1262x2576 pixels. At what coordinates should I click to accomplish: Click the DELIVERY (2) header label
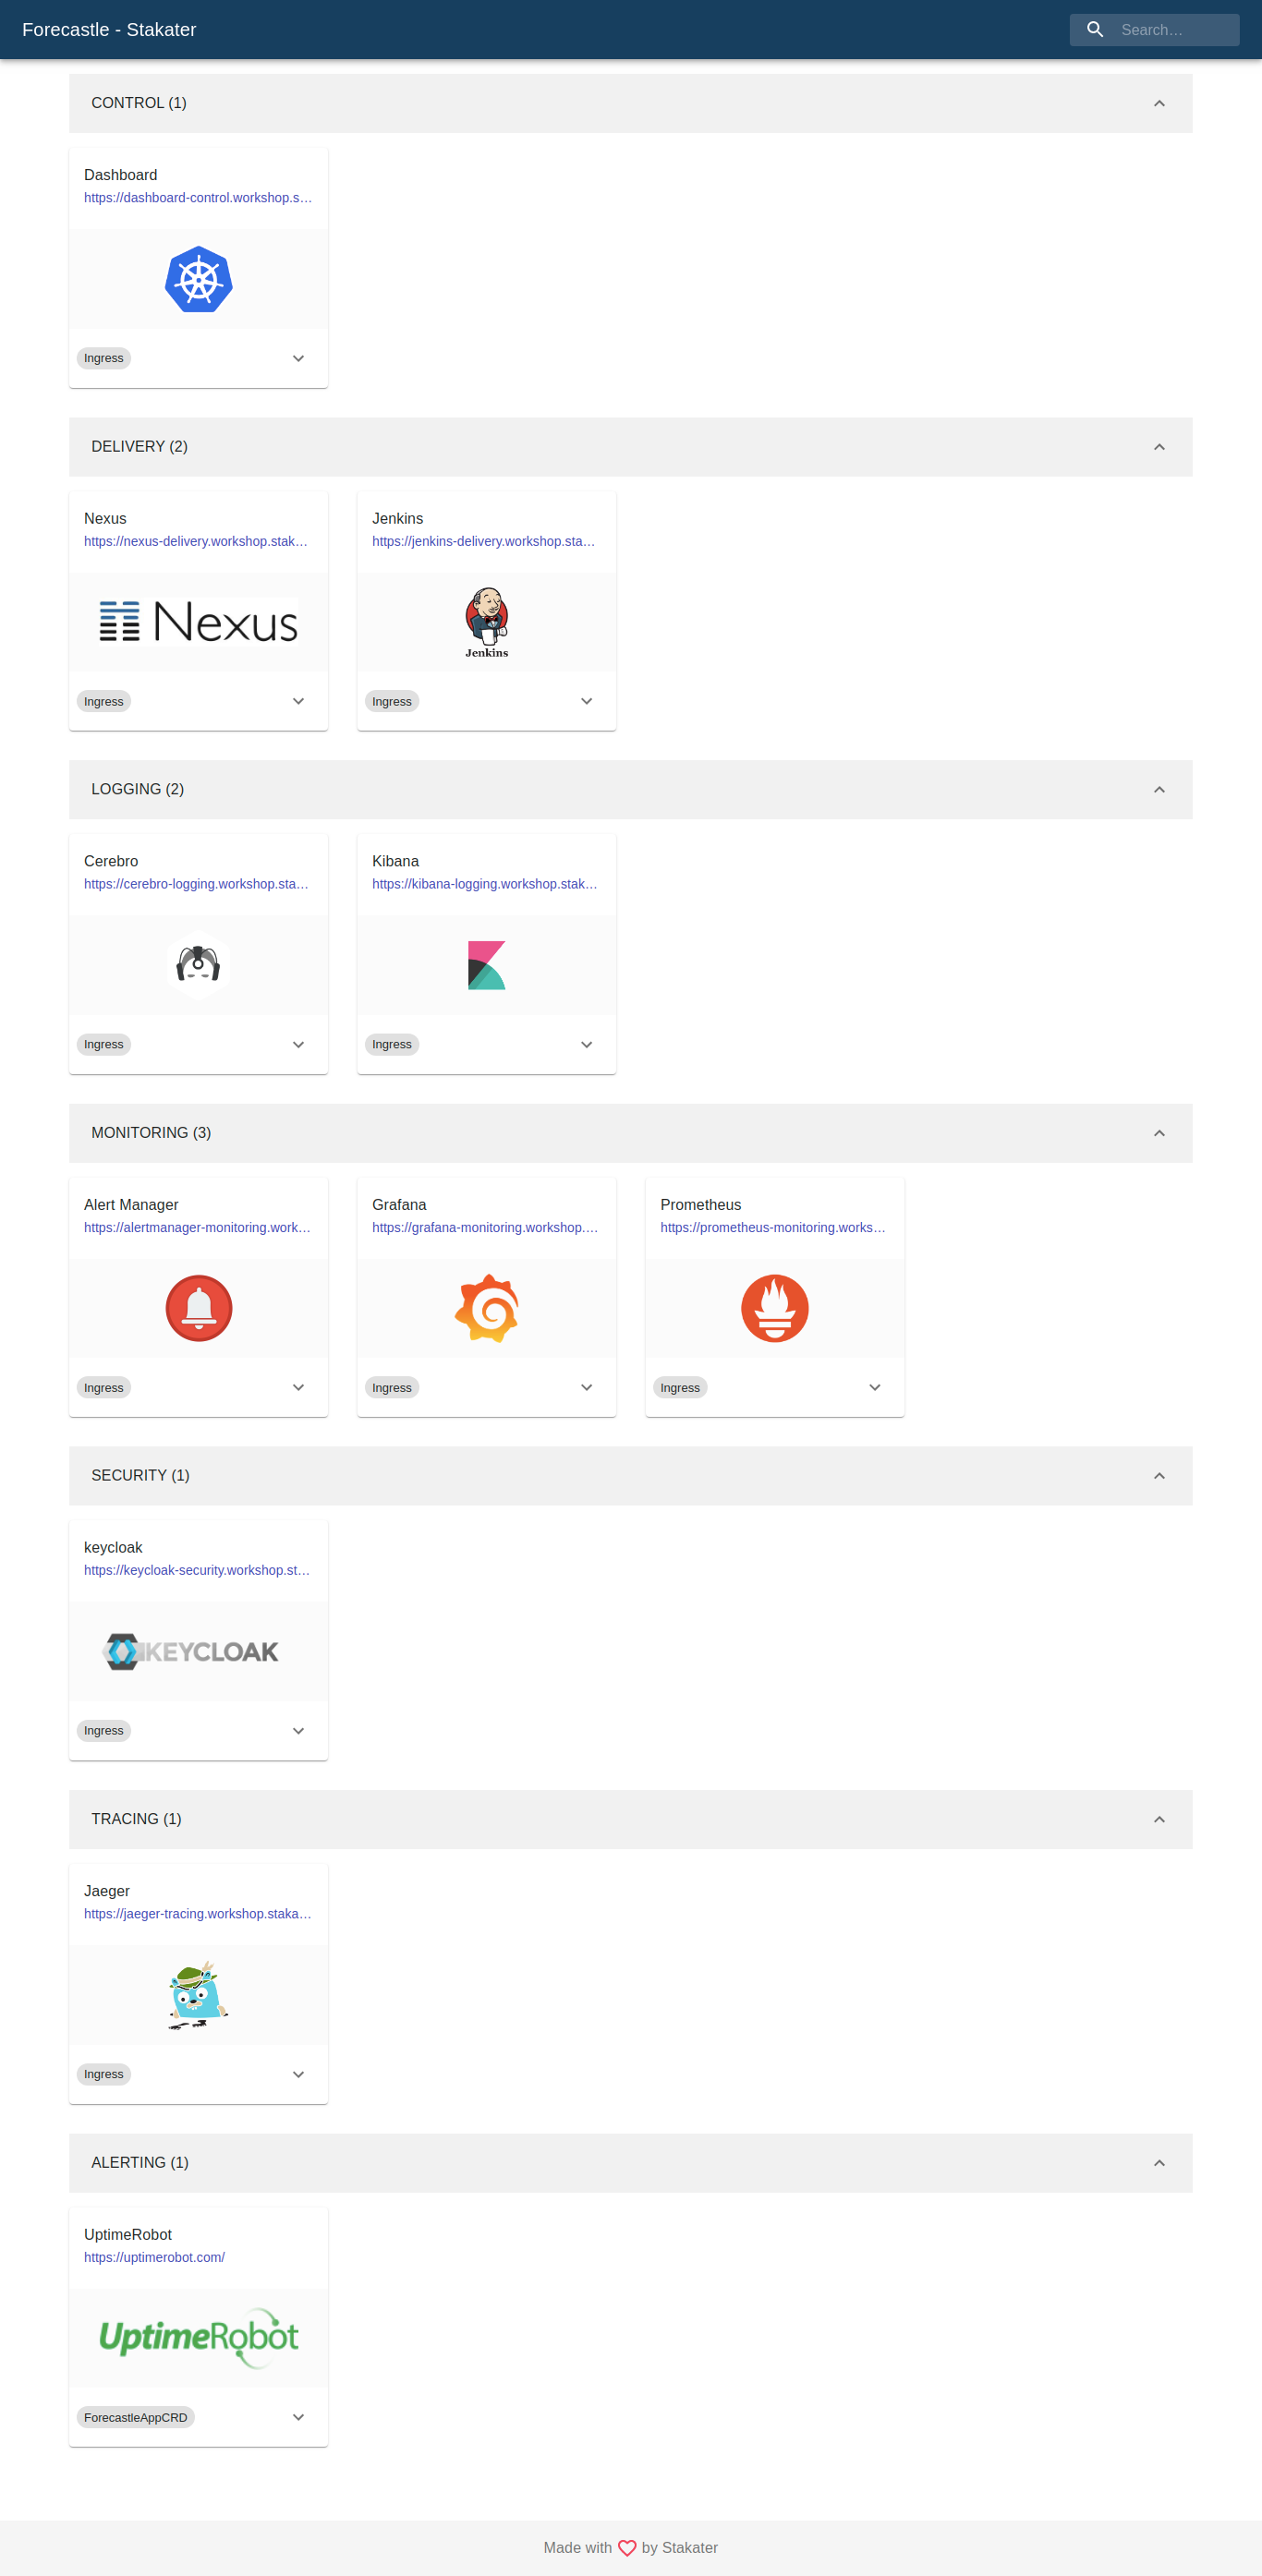pos(139,447)
